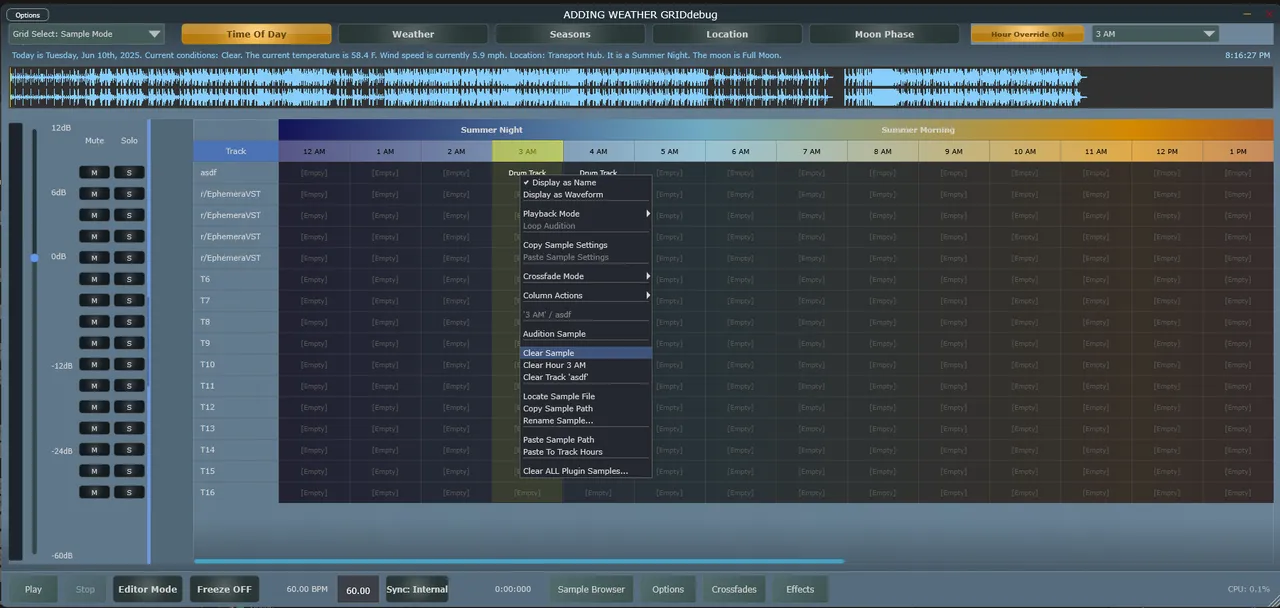Mute the asdf track
The height and width of the screenshot is (608, 1280).
point(94,172)
